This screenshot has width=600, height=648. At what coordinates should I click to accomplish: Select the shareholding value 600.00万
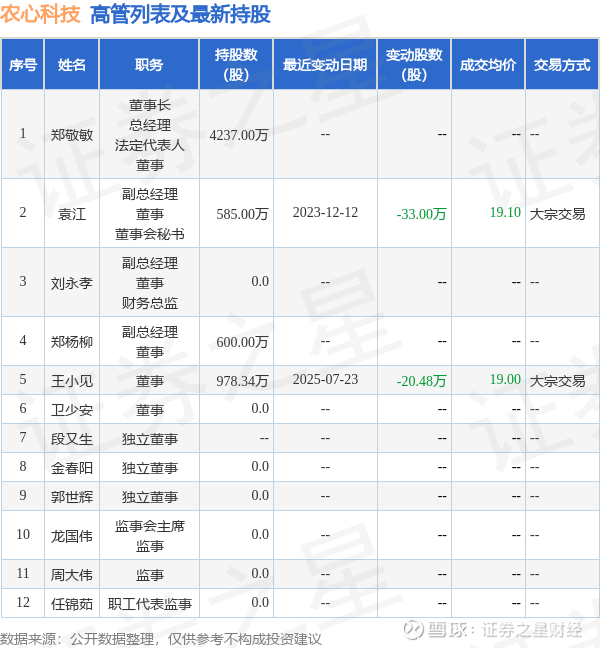(x=243, y=342)
